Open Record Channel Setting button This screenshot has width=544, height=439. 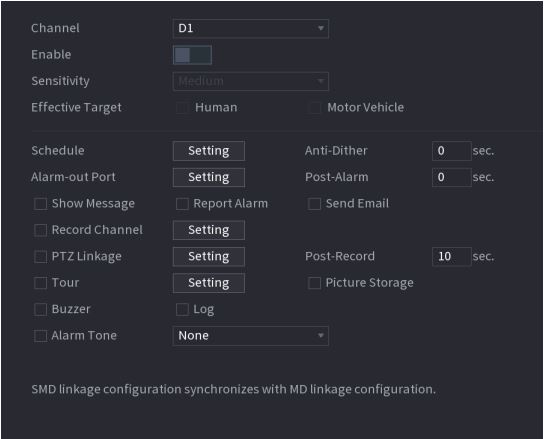(x=209, y=230)
